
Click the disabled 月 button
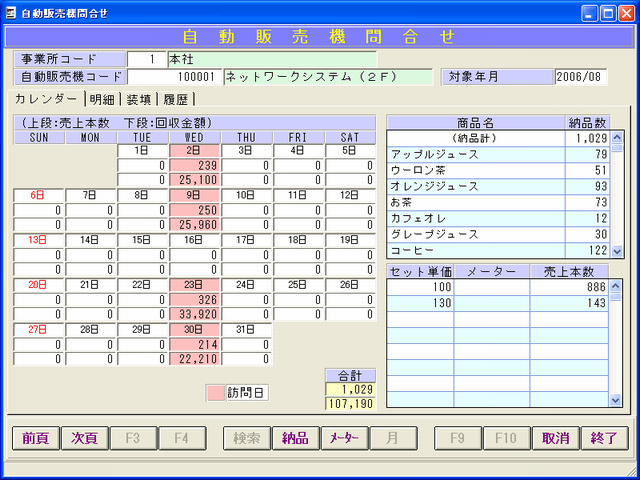click(x=393, y=438)
